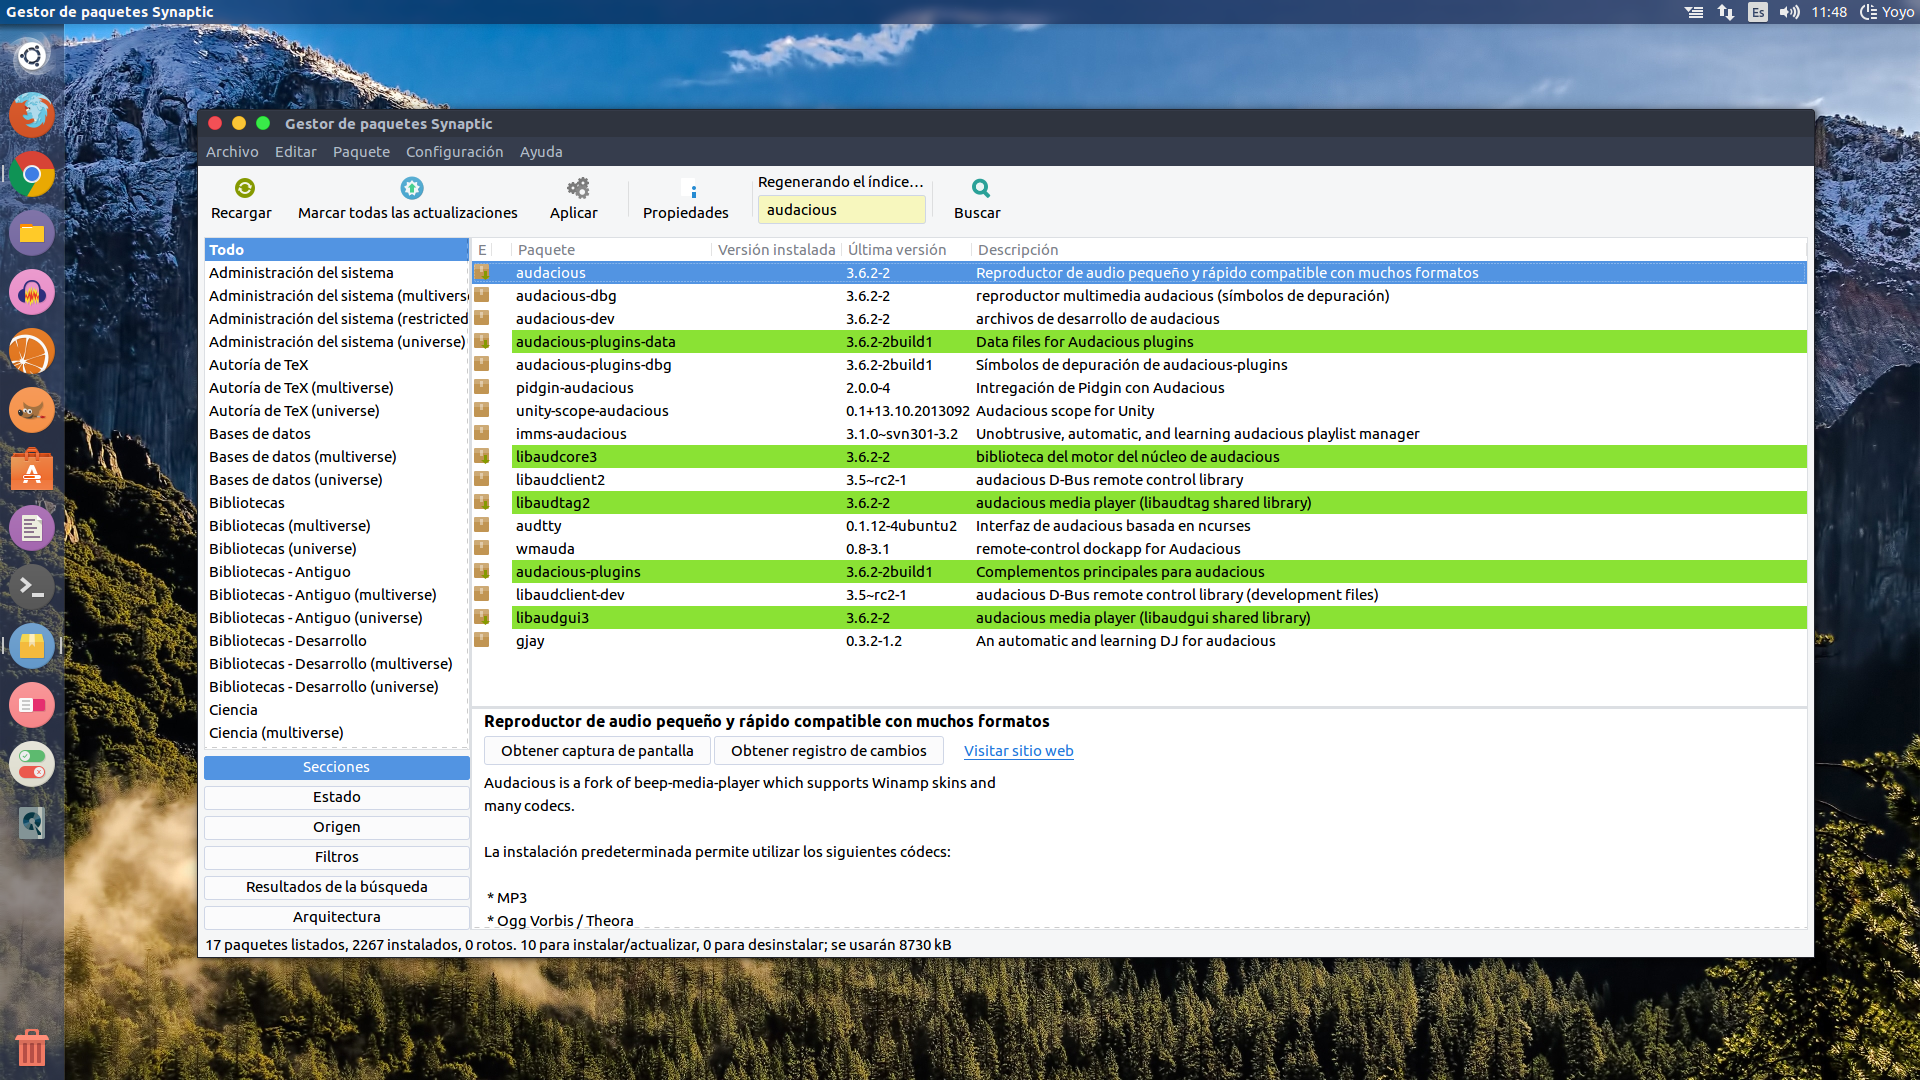Click status icon of selected audacious row

[482, 272]
